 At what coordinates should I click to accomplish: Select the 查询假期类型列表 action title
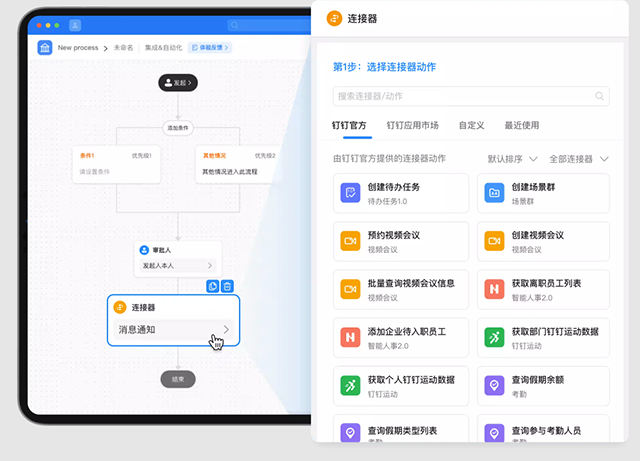point(402,430)
